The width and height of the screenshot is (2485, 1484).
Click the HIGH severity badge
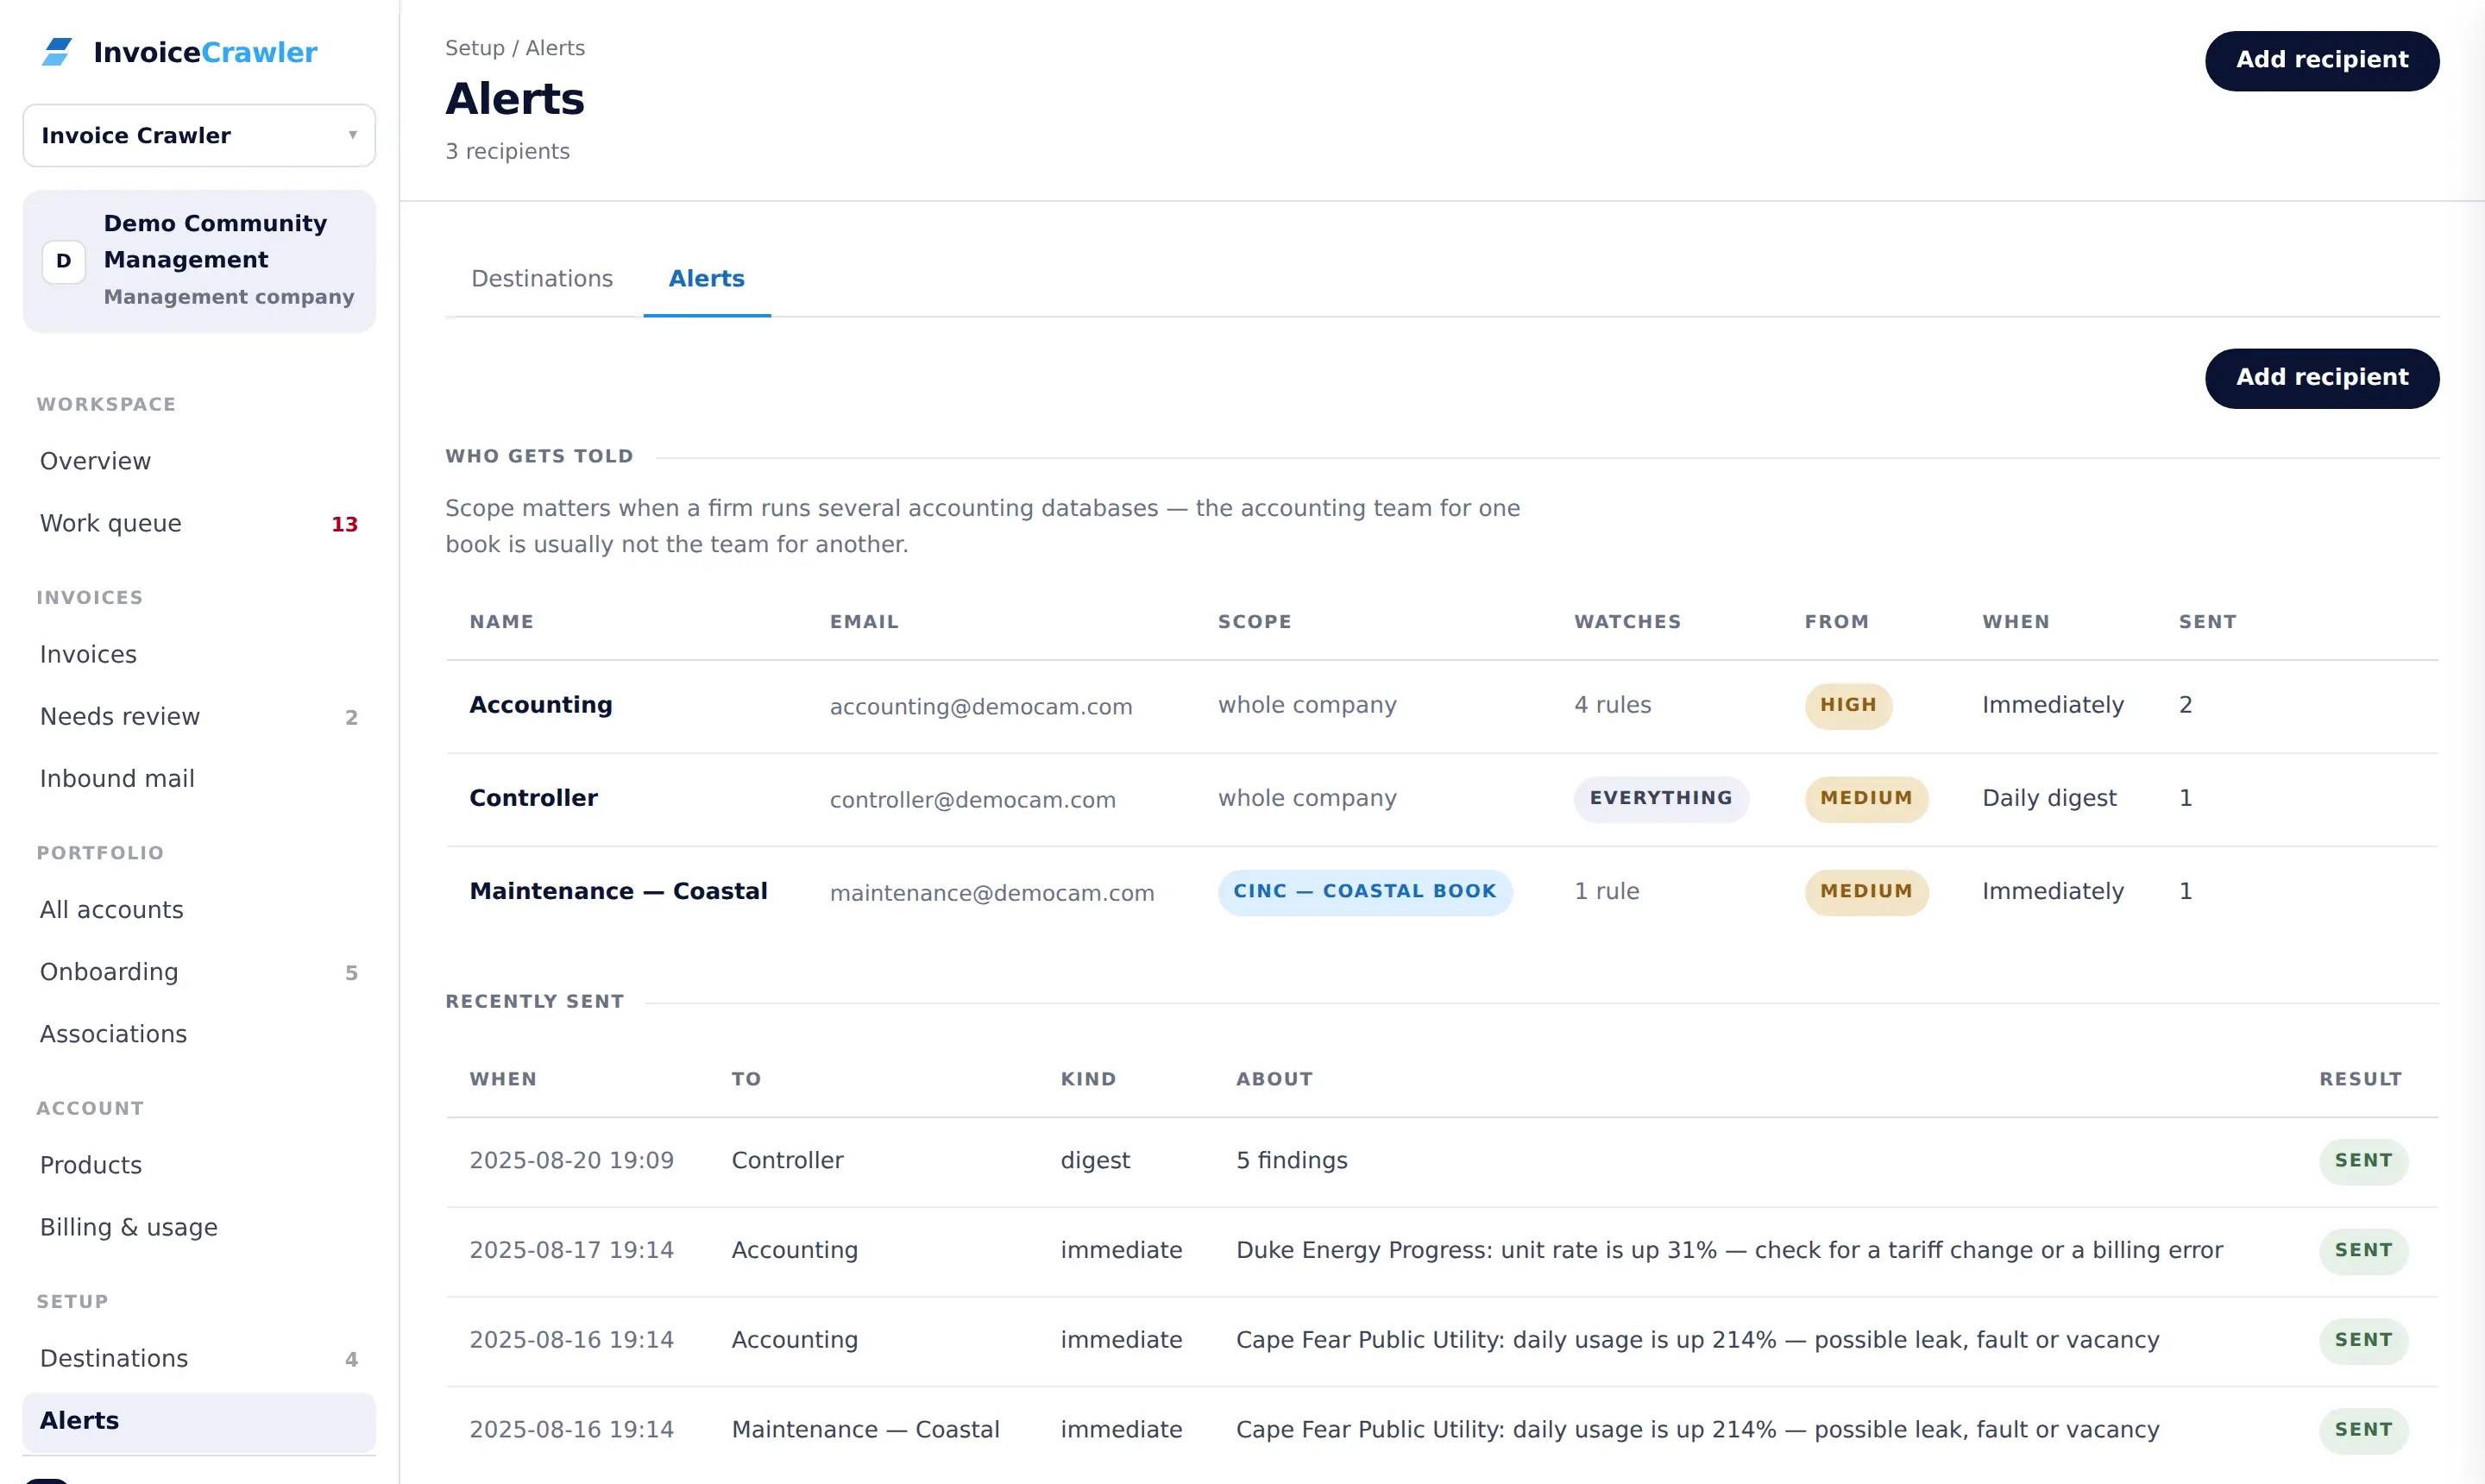tap(1848, 705)
